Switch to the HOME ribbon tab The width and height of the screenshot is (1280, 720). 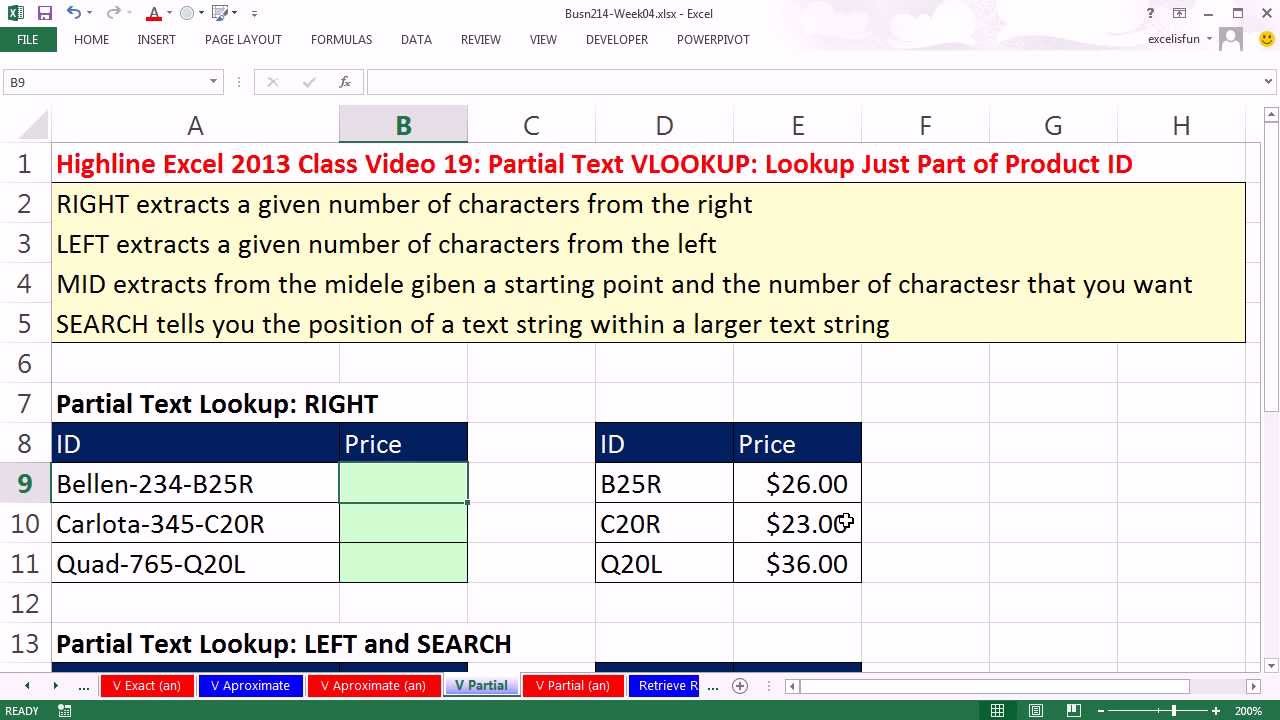coord(91,40)
